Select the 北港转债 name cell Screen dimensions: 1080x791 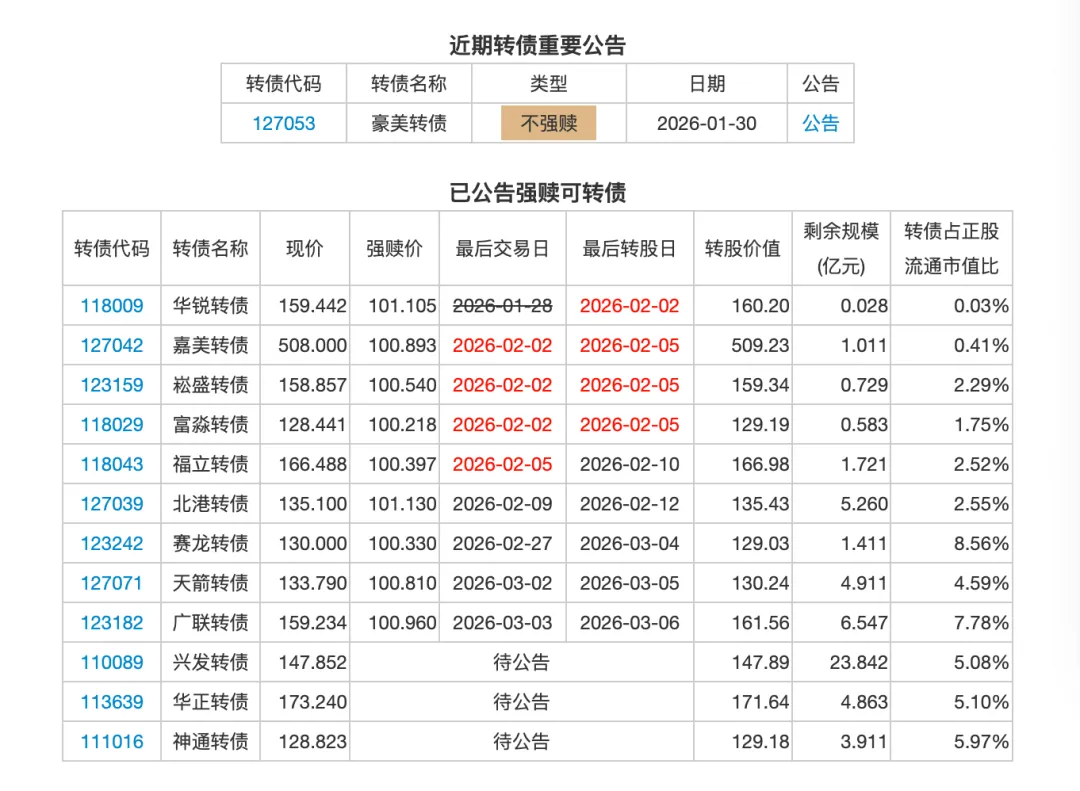[x=210, y=504]
